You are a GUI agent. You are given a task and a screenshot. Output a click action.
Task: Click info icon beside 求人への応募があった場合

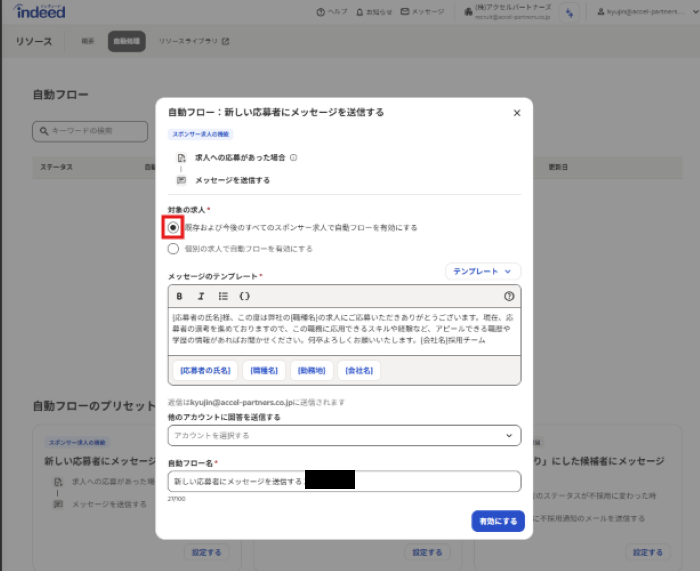click(293, 157)
